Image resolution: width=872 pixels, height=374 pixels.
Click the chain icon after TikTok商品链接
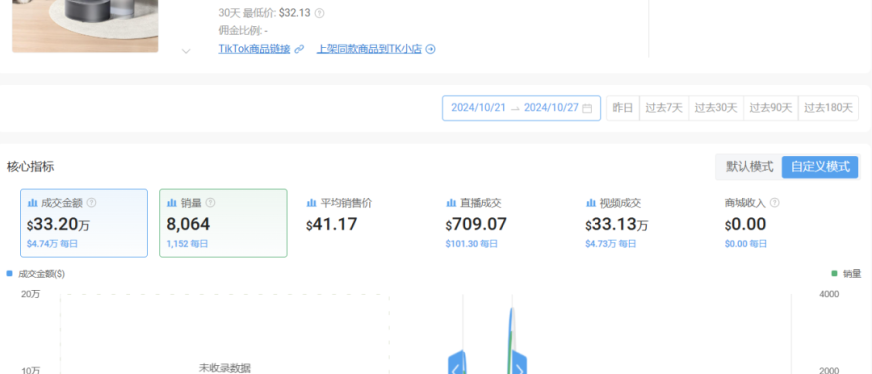pyautogui.click(x=299, y=49)
